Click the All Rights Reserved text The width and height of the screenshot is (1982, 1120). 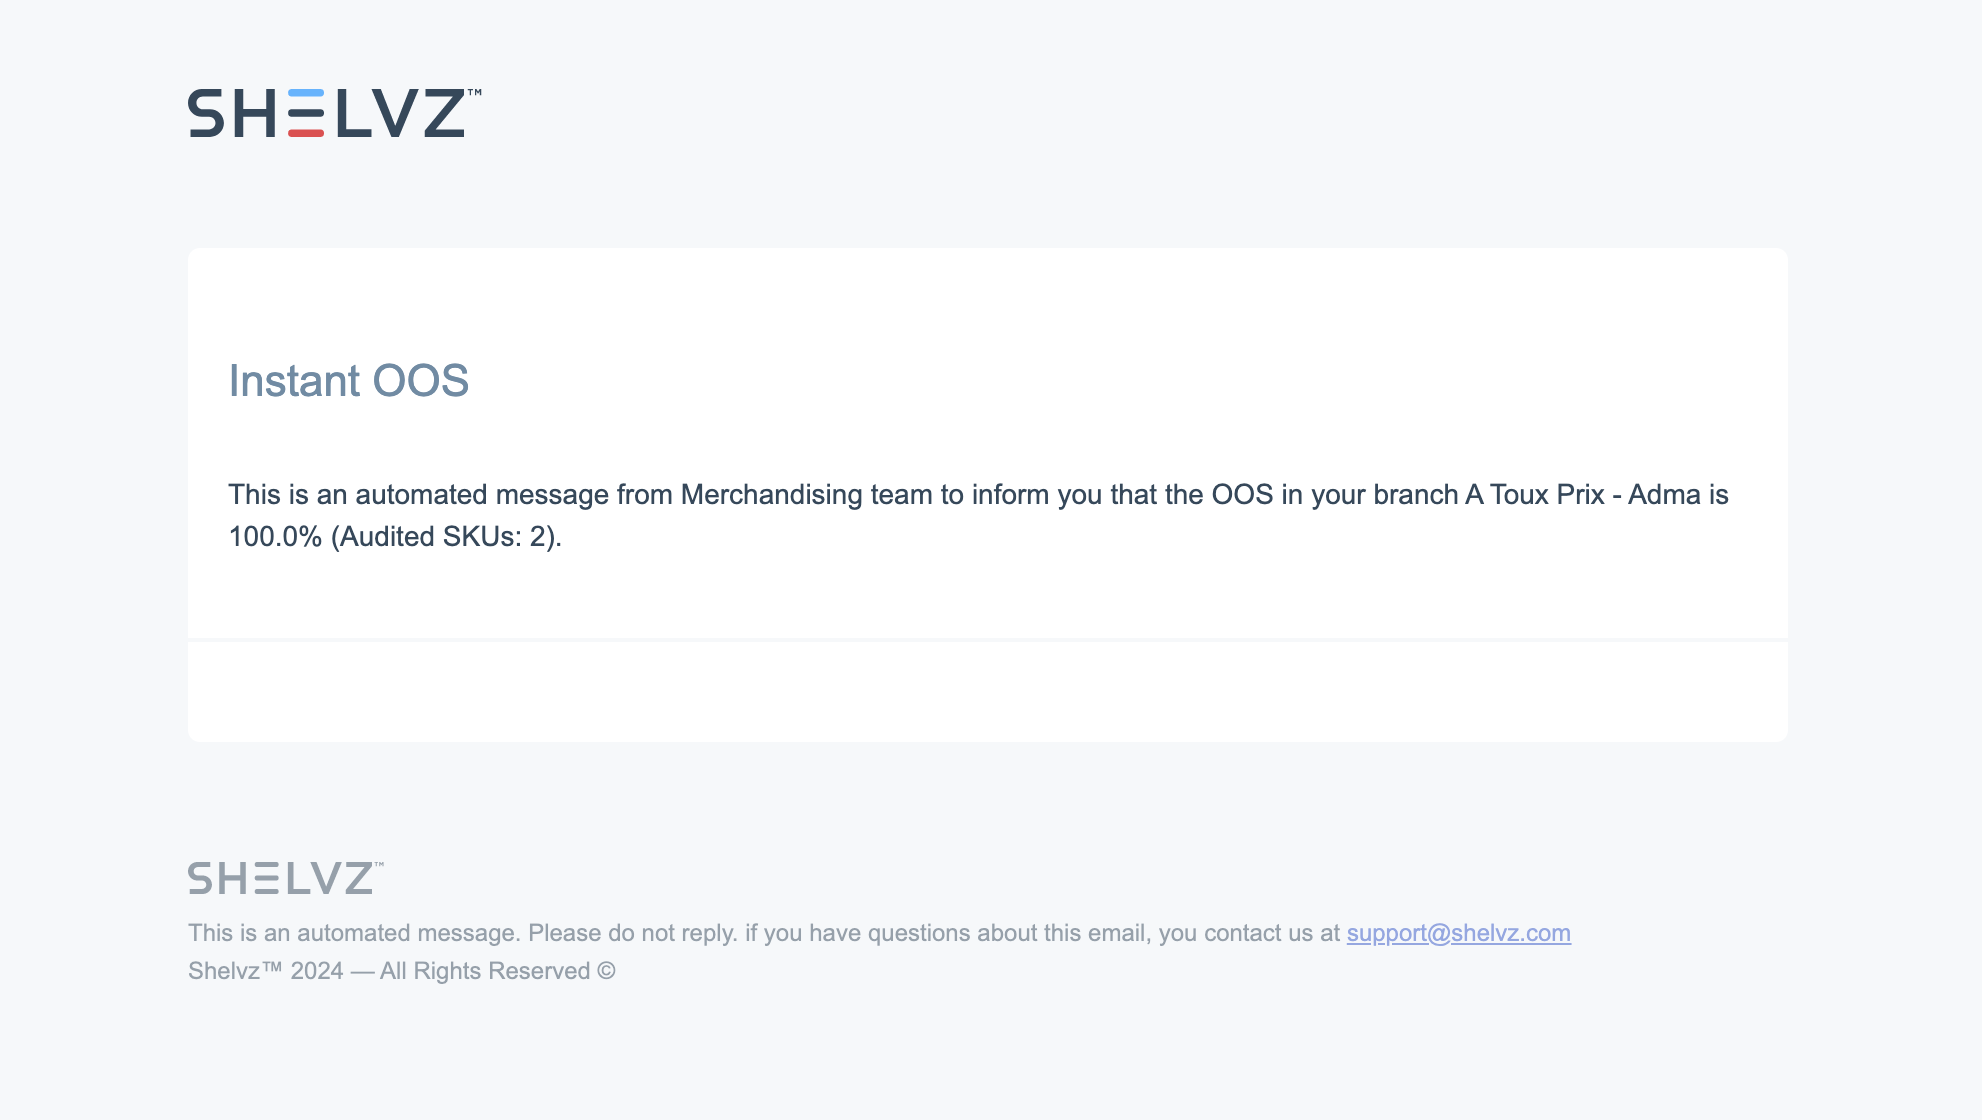(485, 971)
